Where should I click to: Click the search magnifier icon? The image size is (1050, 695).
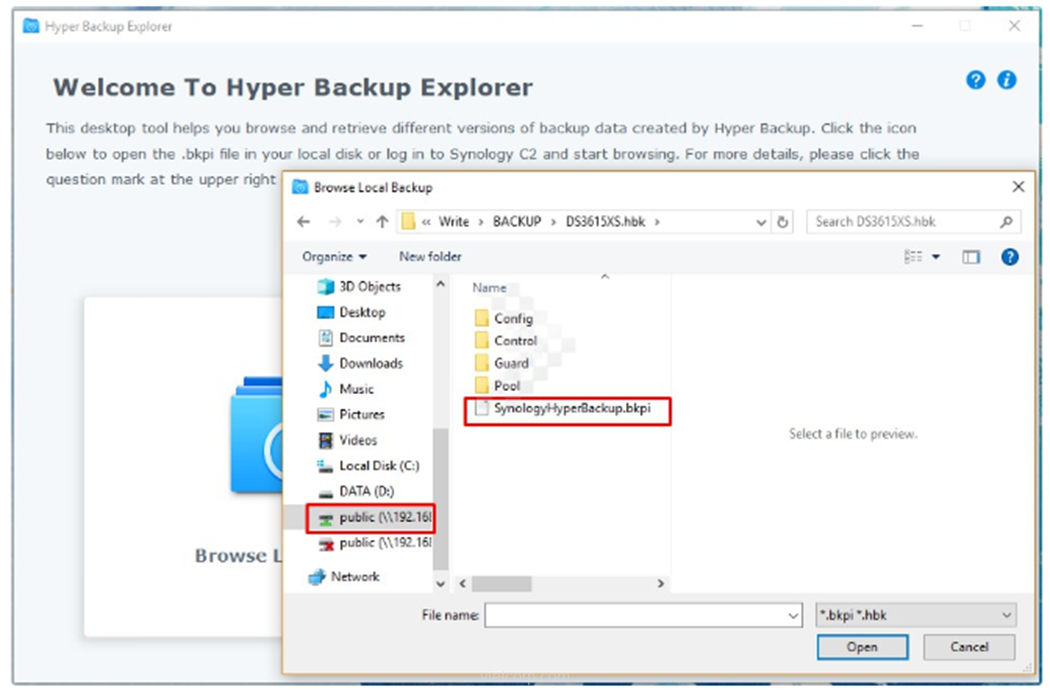pos(1005,222)
